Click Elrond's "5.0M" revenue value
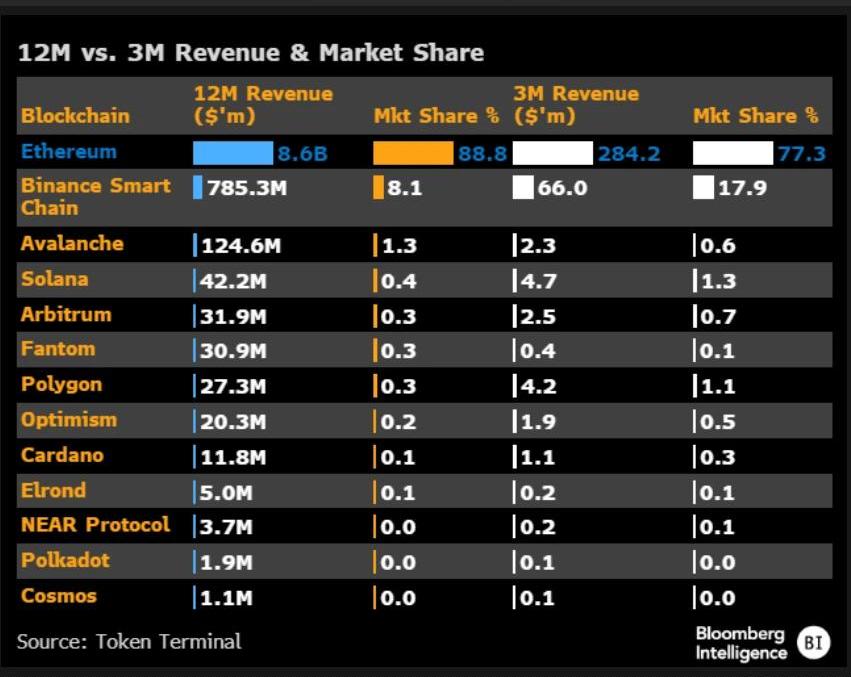Screen dimensions: 851x677 (x=226, y=493)
